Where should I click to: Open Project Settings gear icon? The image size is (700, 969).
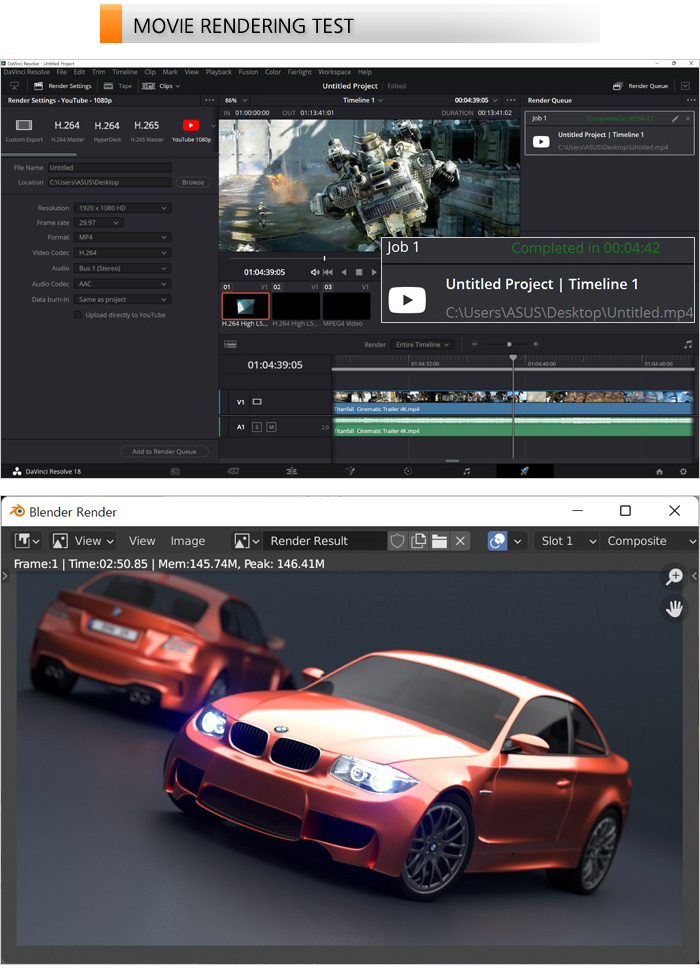(x=683, y=472)
